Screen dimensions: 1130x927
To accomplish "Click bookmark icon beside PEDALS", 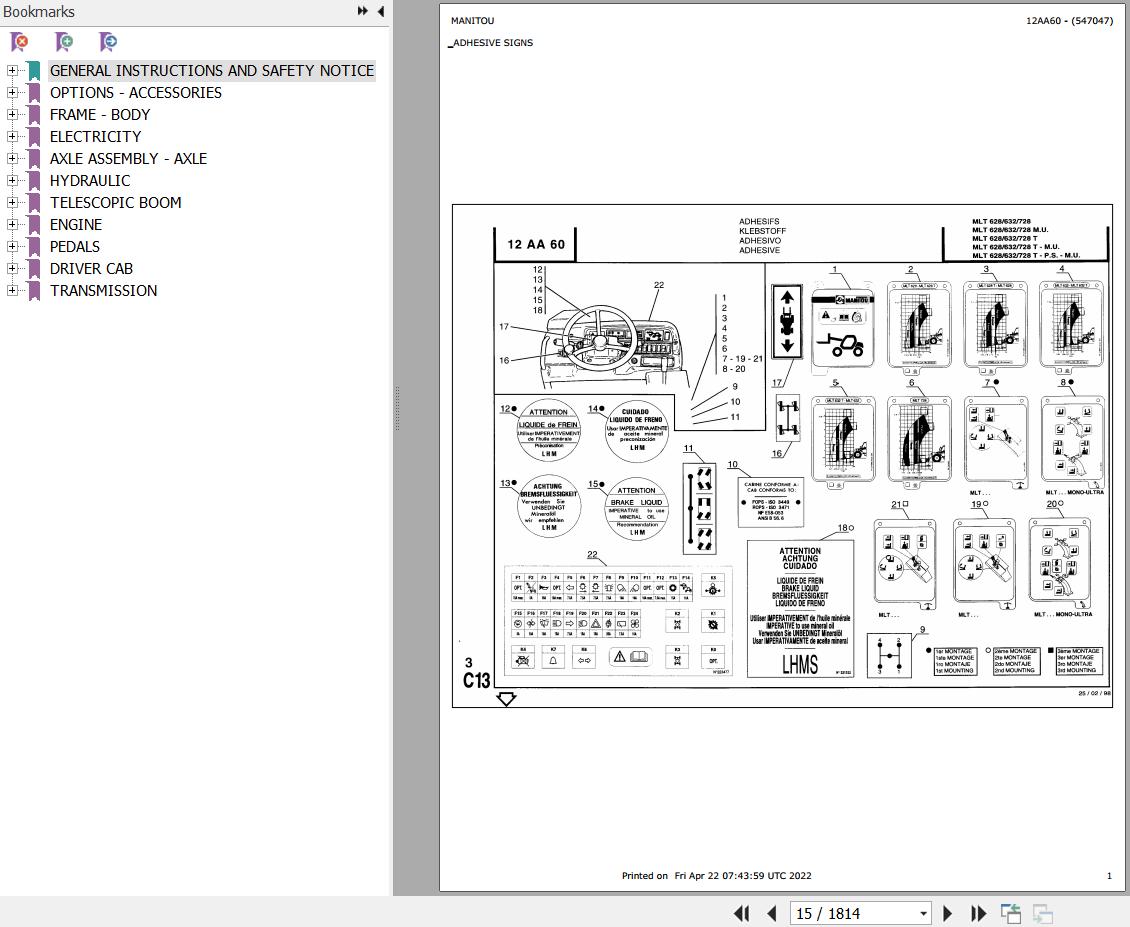I will pos(33,247).
